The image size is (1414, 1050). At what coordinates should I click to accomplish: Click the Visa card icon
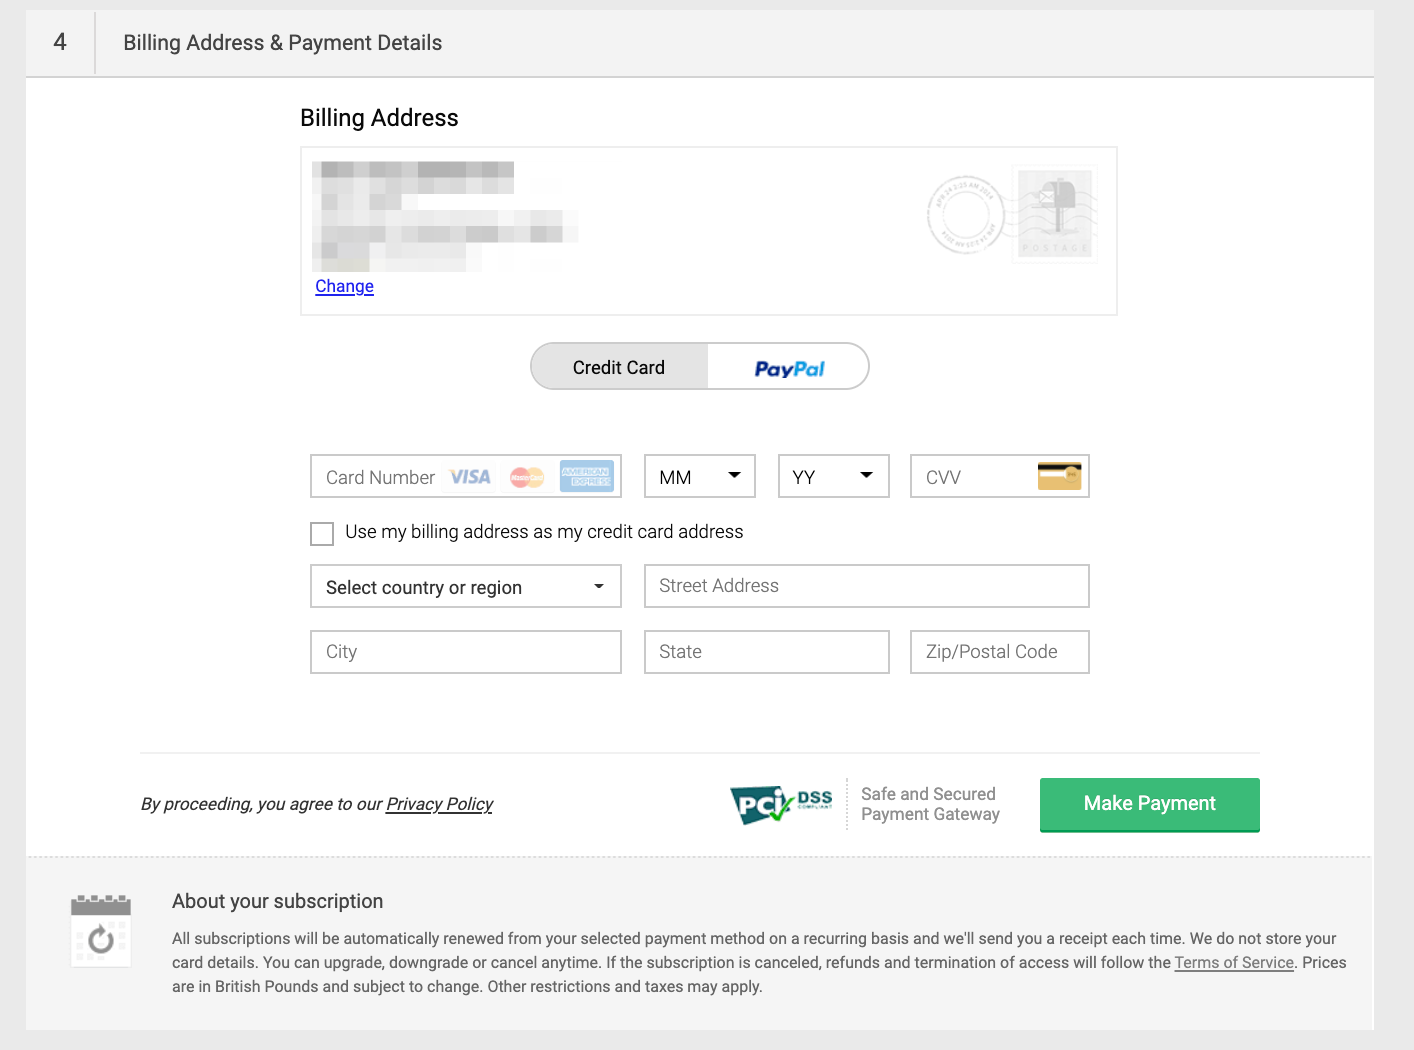point(469,476)
